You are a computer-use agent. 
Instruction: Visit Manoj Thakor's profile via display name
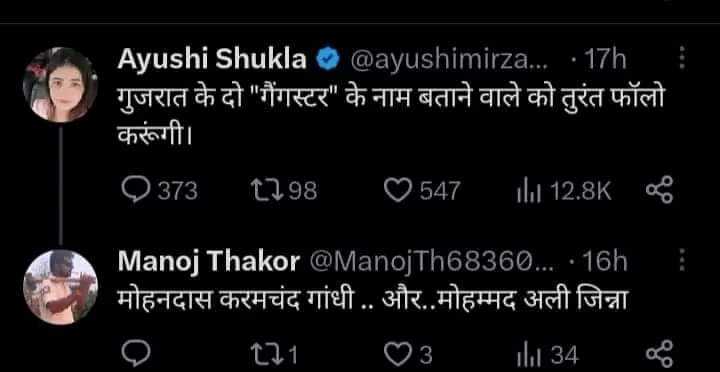[209, 262]
